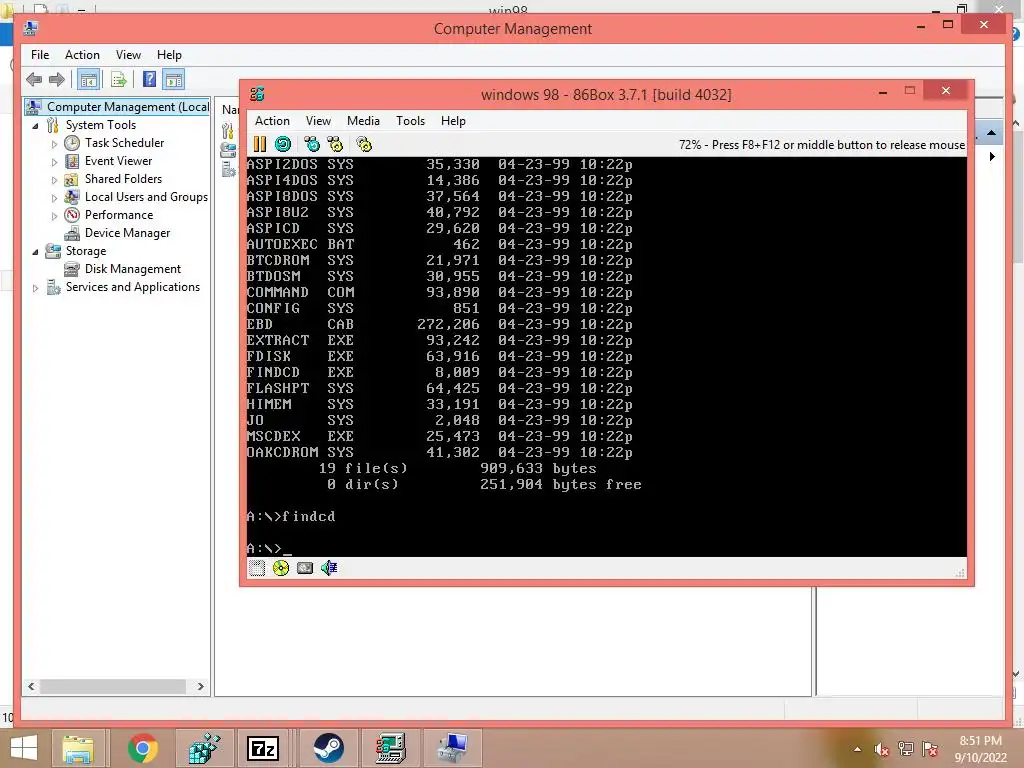
Task: Expand Local Users and Groups node
Action: tap(54, 197)
